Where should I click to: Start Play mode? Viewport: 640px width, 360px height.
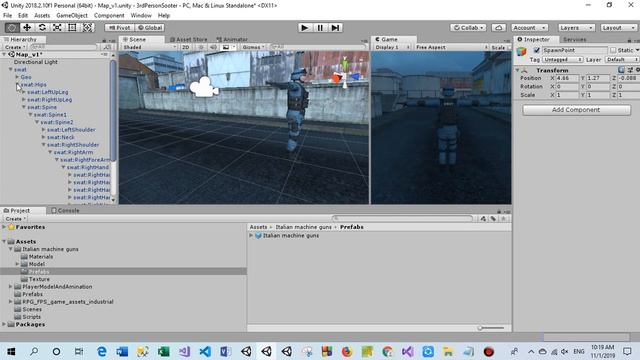click(304, 28)
